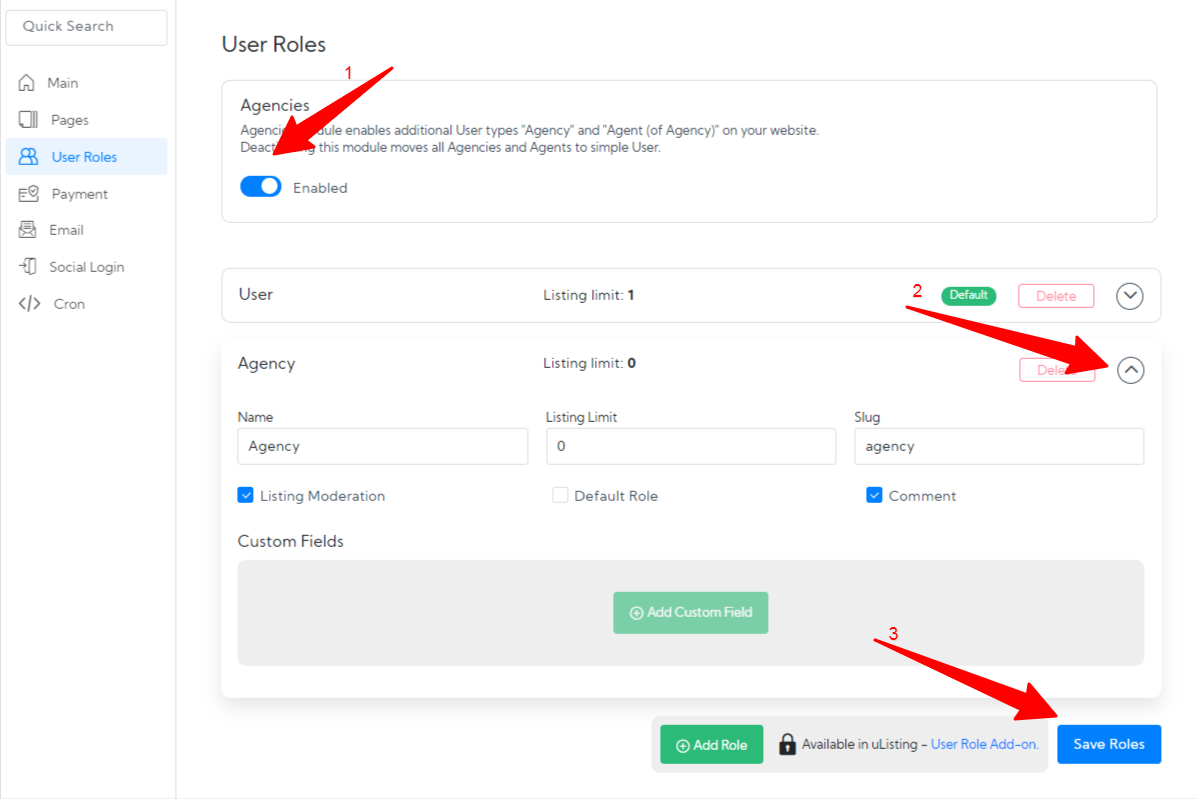The height and width of the screenshot is (799, 1197).
Task: Click the Email icon in sidebar
Action: click(x=28, y=230)
